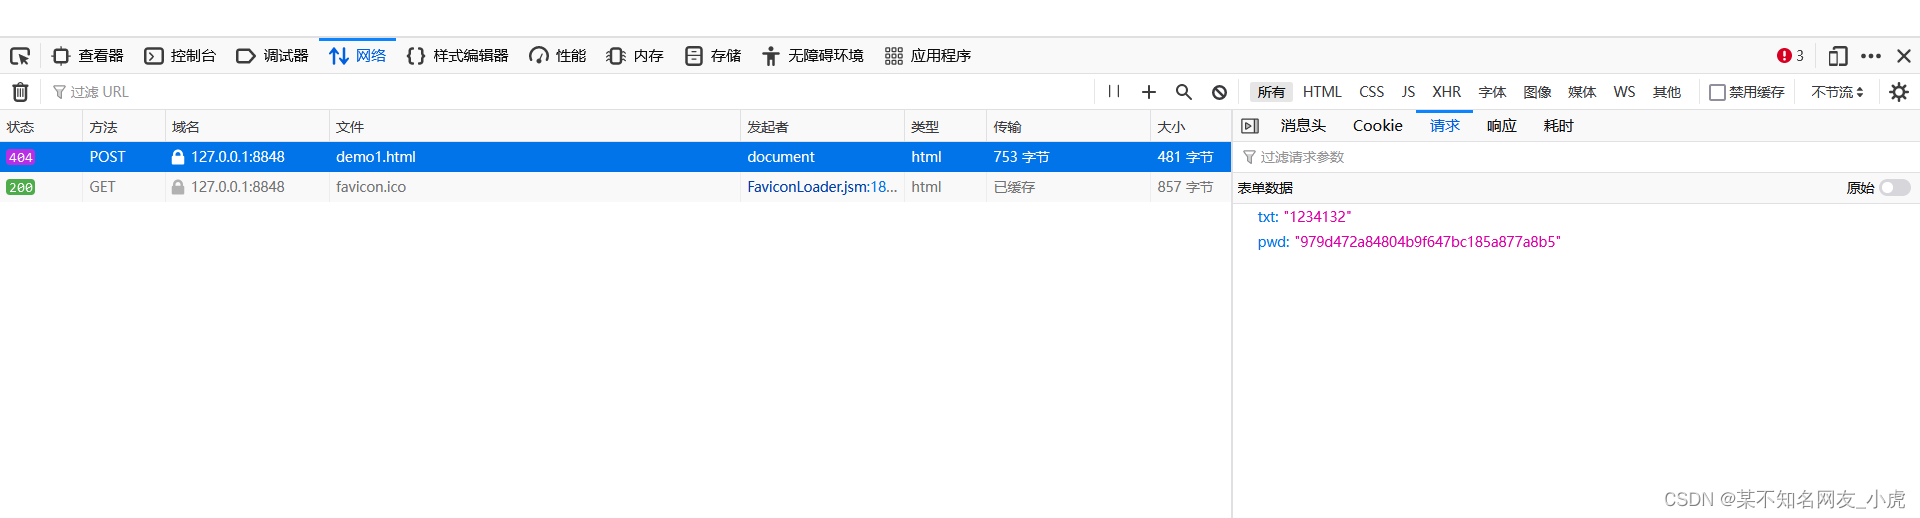Switch to Request (请求) tab
The width and height of the screenshot is (1920, 518).
(x=1445, y=126)
